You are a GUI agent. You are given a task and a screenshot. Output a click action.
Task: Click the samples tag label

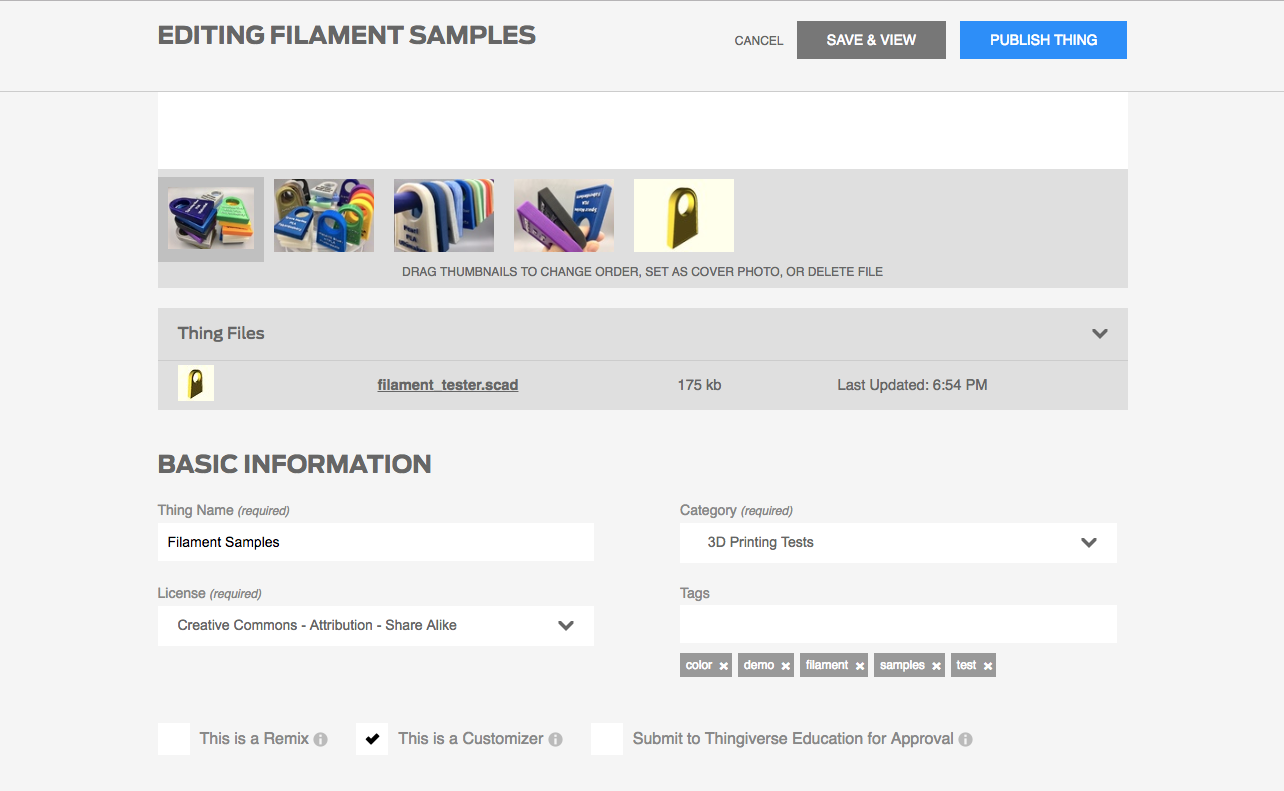903,665
